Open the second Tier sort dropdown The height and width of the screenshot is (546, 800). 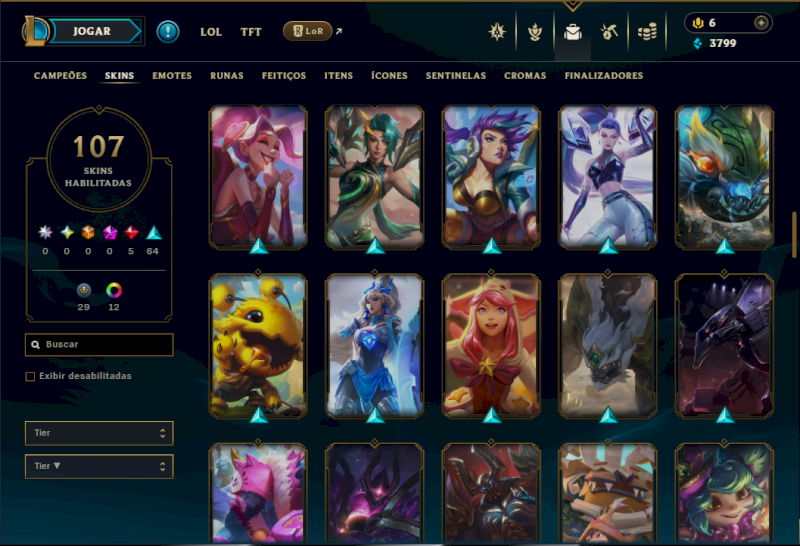(x=99, y=466)
